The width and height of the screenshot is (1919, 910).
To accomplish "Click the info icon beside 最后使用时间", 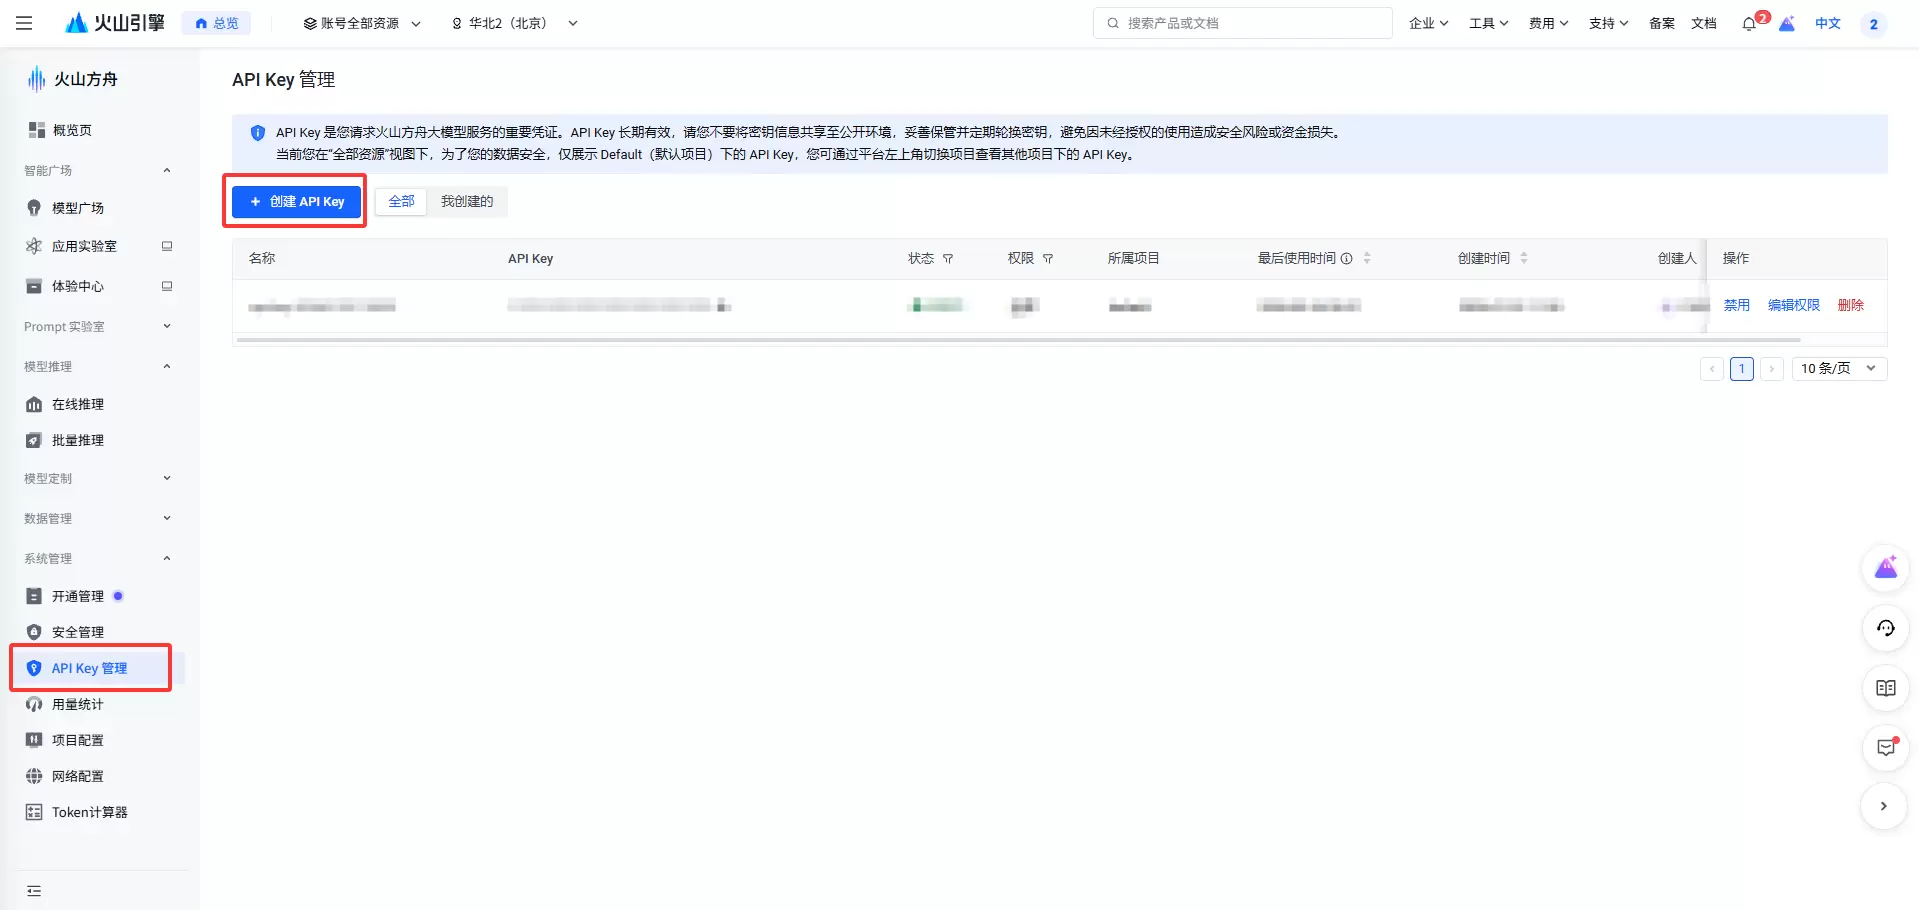I will pyautogui.click(x=1347, y=257).
